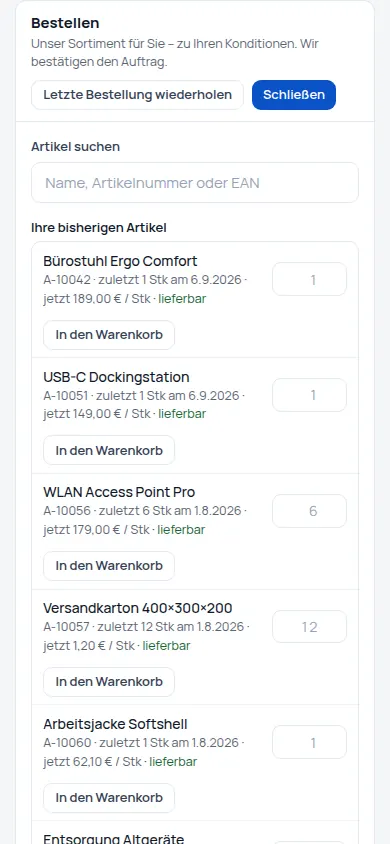
Task: Click the Arbeitsjacke Softshell quantity input
Action: 309,742
